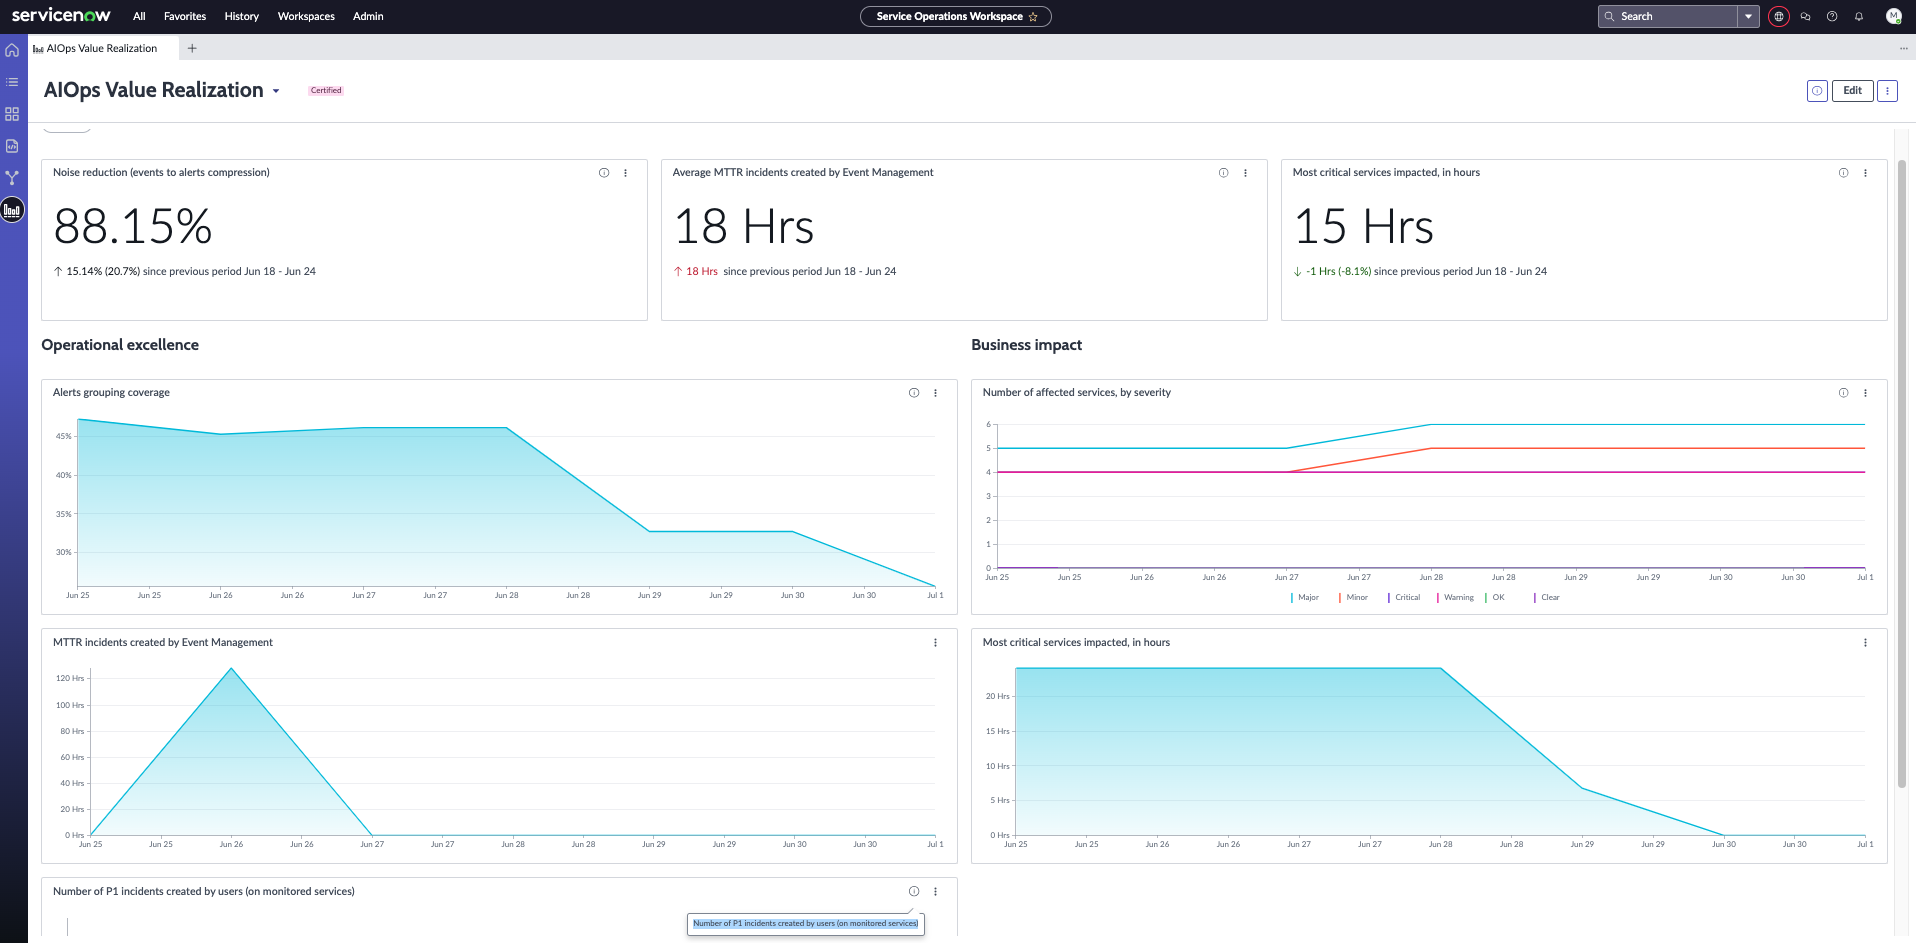Viewport: 1916px width, 944px height.
Task: Open the Workspaces menu
Action: [306, 16]
